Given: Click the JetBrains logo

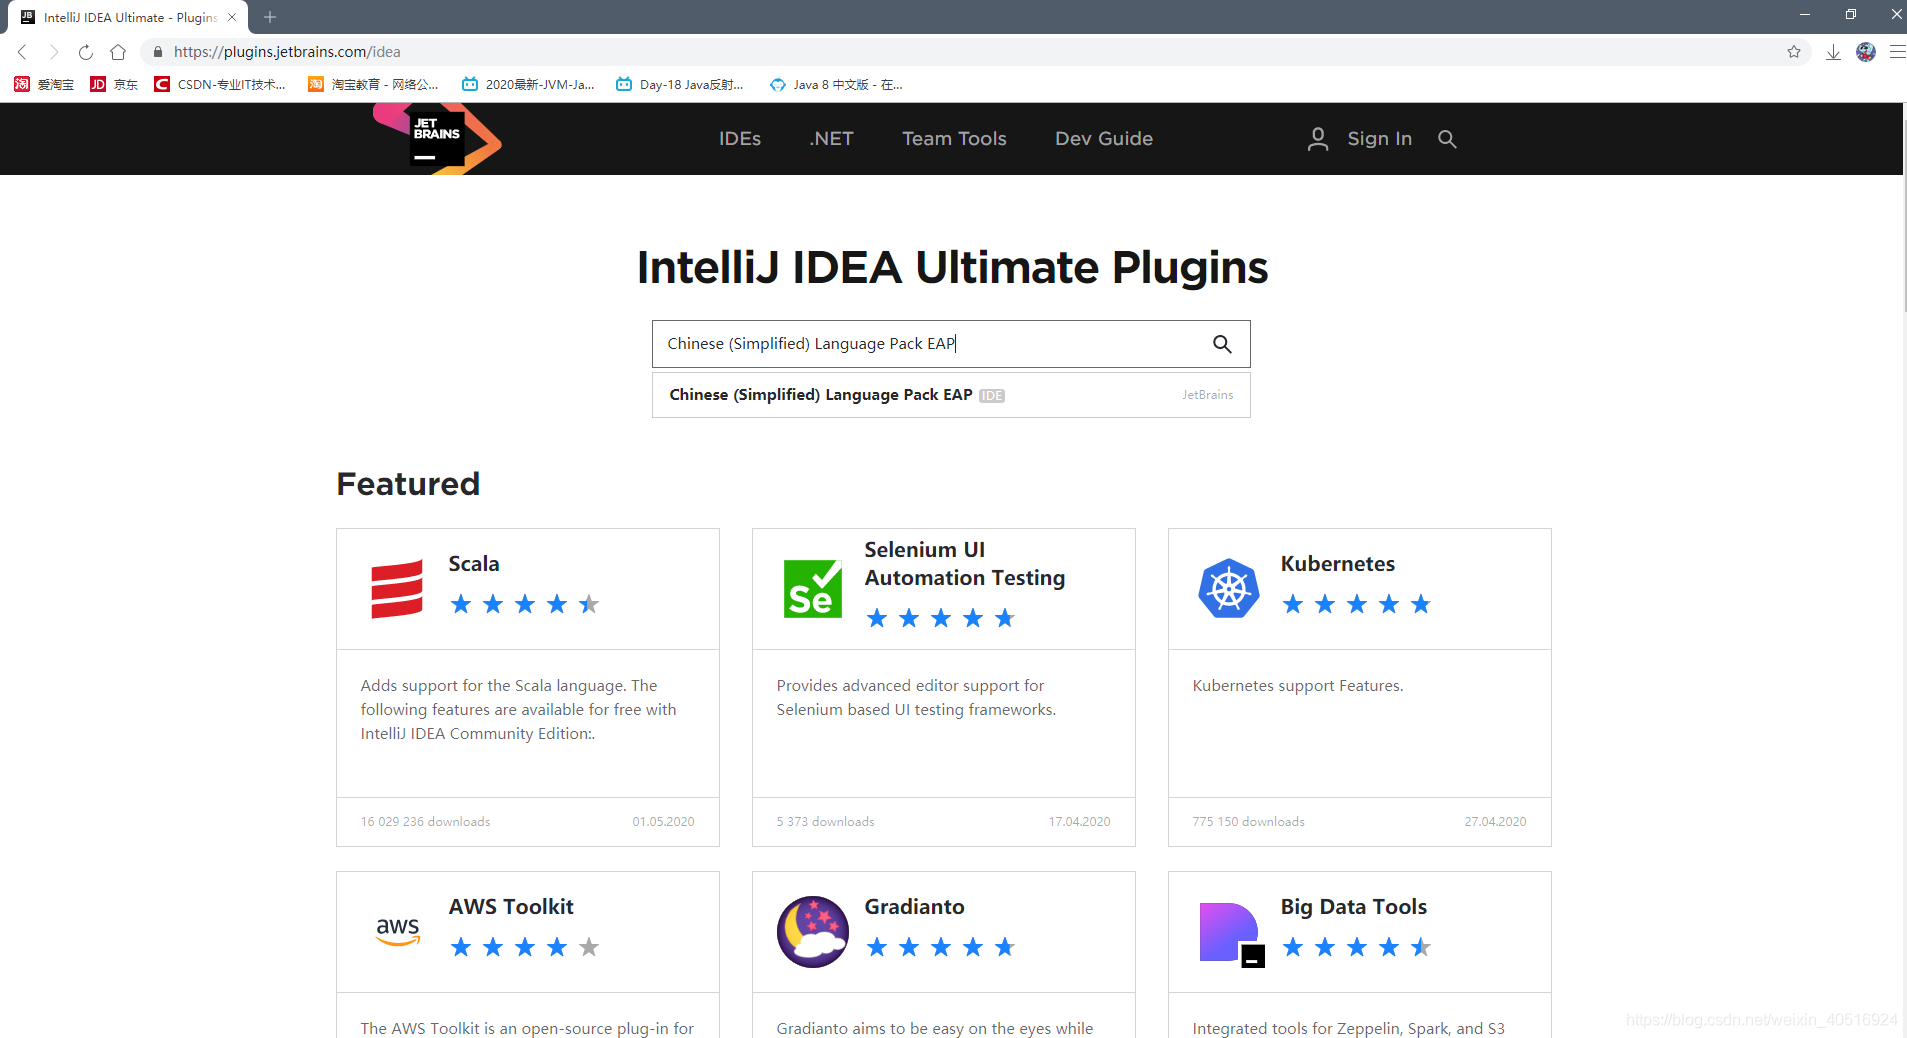Looking at the screenshot, I should 437,139.
